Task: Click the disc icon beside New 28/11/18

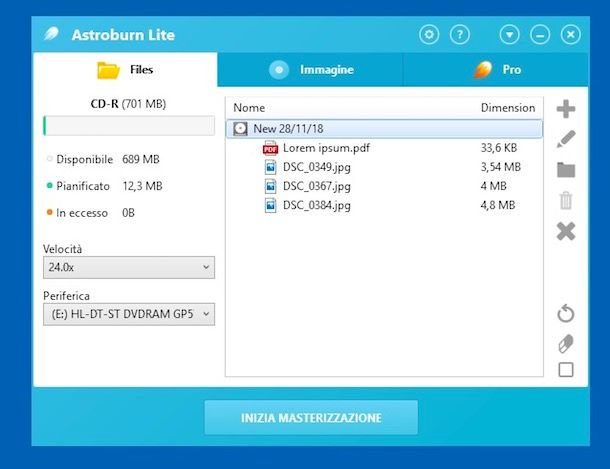Action: pos(240,129)
